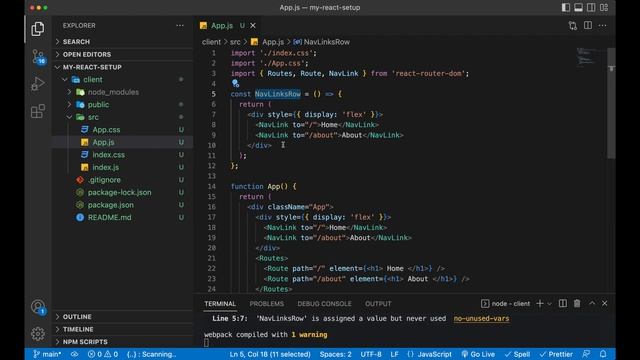
Task: Toggle the secondary side bar
Action: click(x=591, y=7)
